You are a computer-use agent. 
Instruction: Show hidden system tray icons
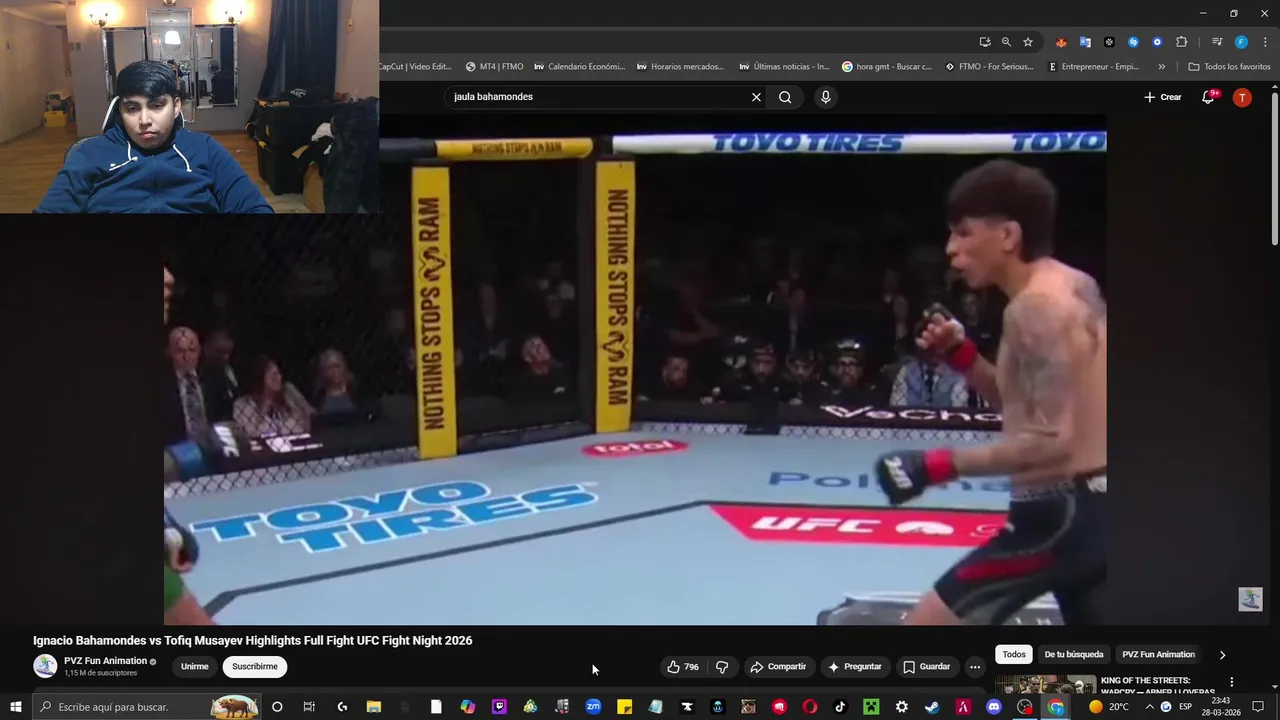pos(1149,707)
